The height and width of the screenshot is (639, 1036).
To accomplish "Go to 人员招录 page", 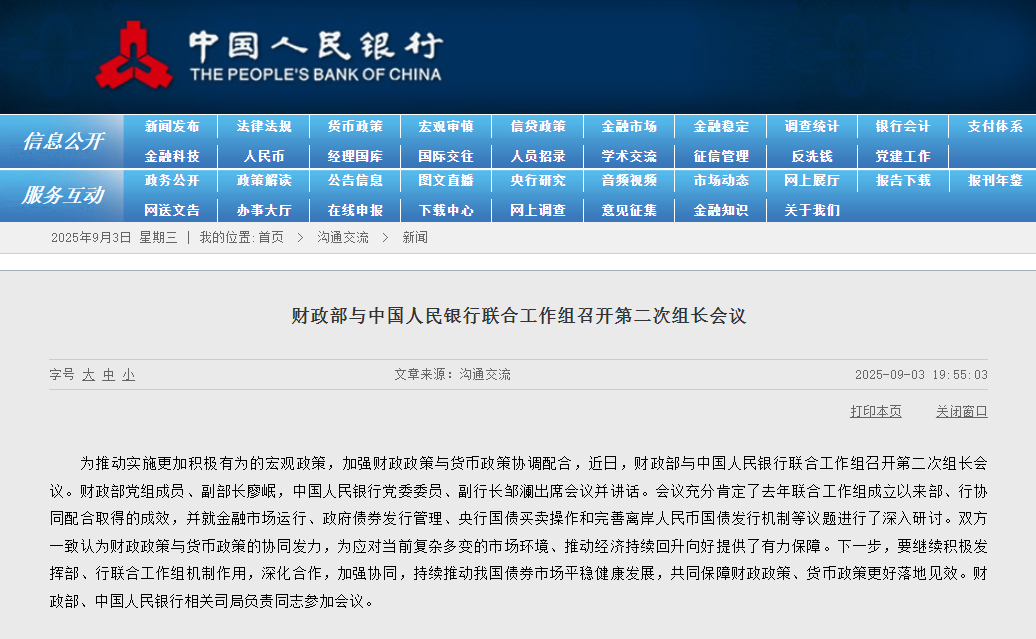I will (x=538, y=156).
